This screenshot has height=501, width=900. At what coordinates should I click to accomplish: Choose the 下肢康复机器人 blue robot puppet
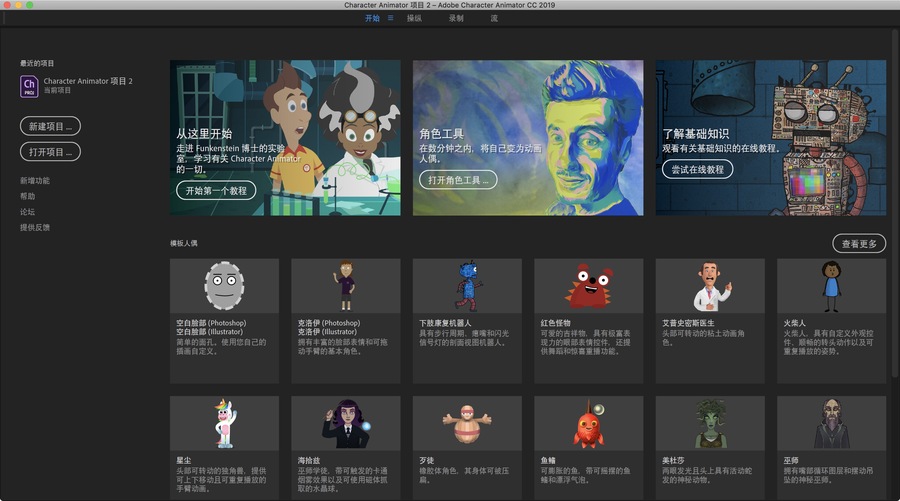coord(467,321)
